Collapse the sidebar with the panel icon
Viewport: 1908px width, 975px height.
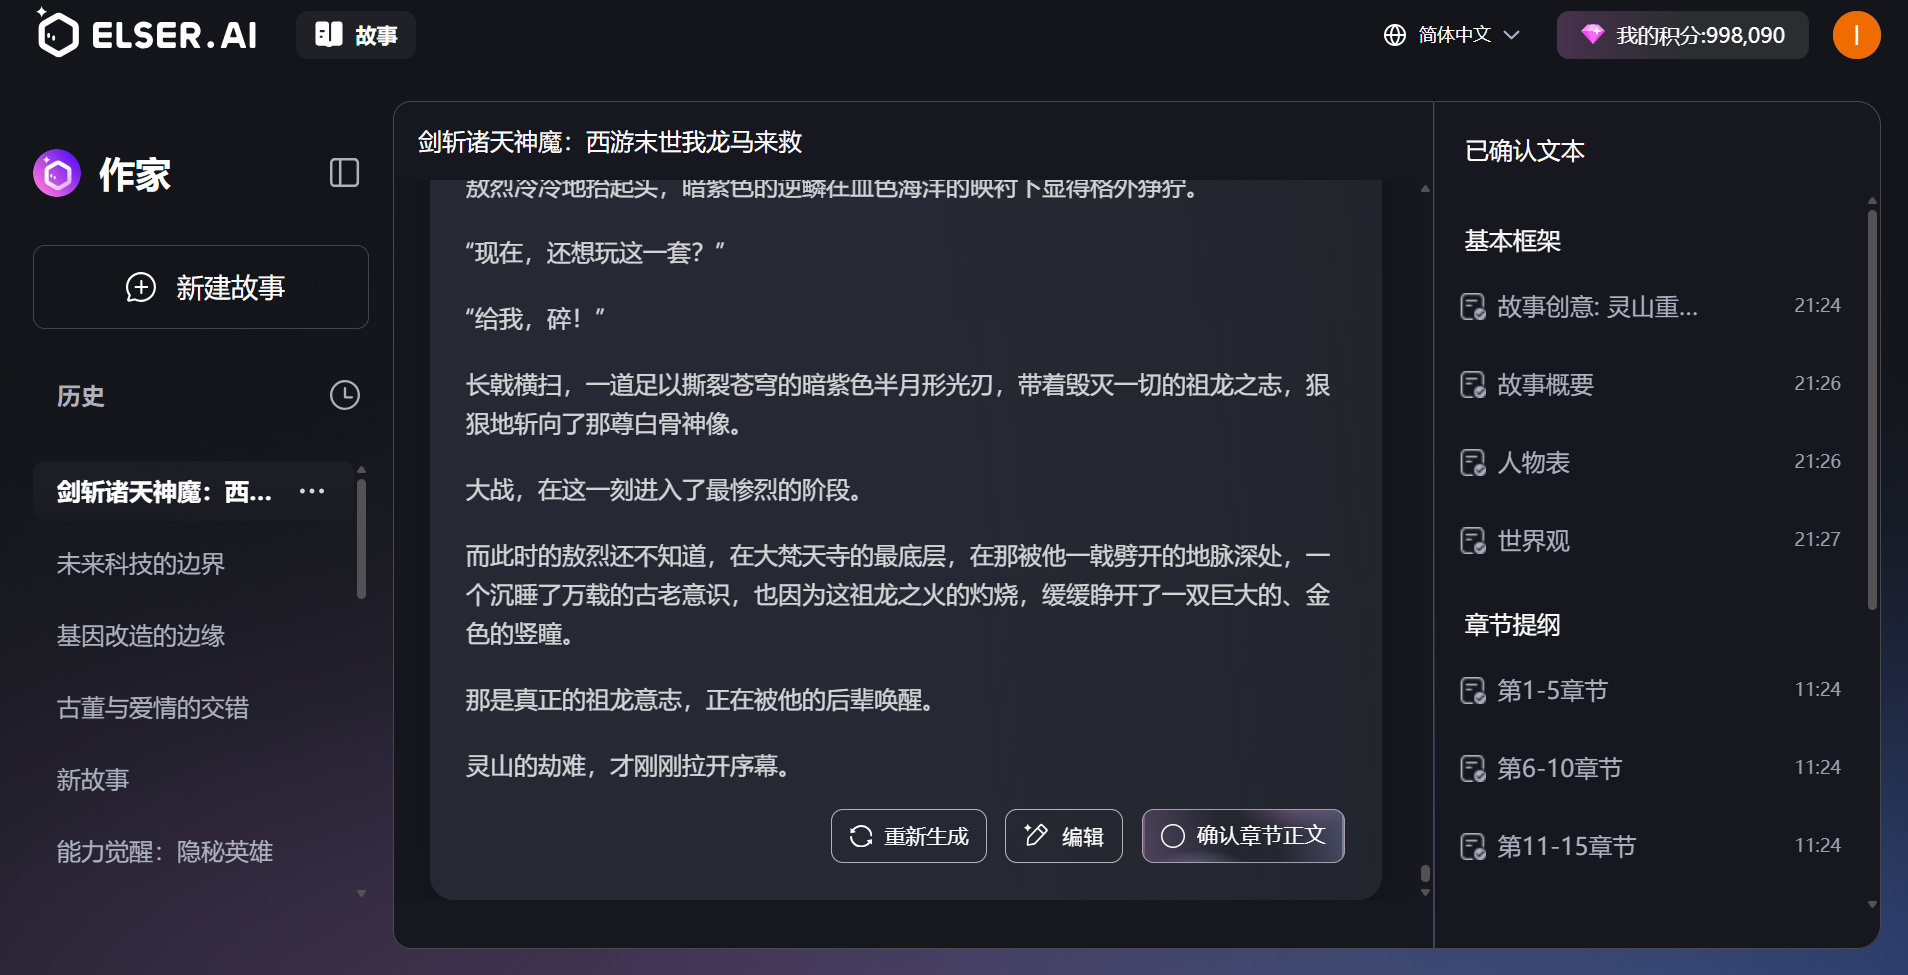pos(344,173)
